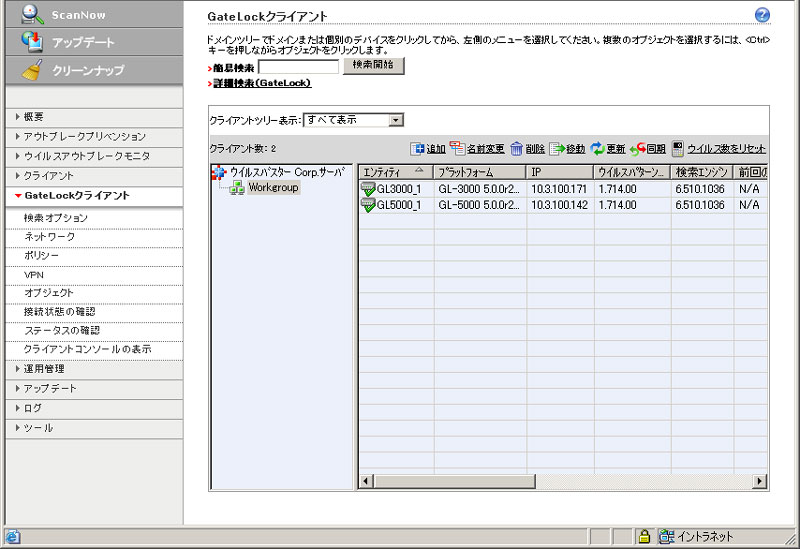800x549 pixels.
Task: Click the 移動 move icon
Action: (x=557, y=148)
